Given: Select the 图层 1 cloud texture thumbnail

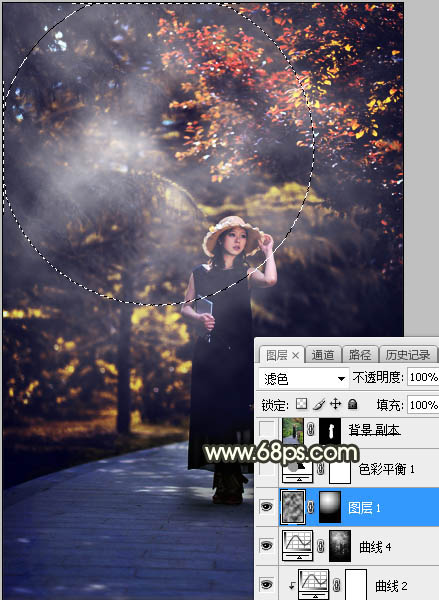Looking at the screenshot, I should tap(293, 507).
